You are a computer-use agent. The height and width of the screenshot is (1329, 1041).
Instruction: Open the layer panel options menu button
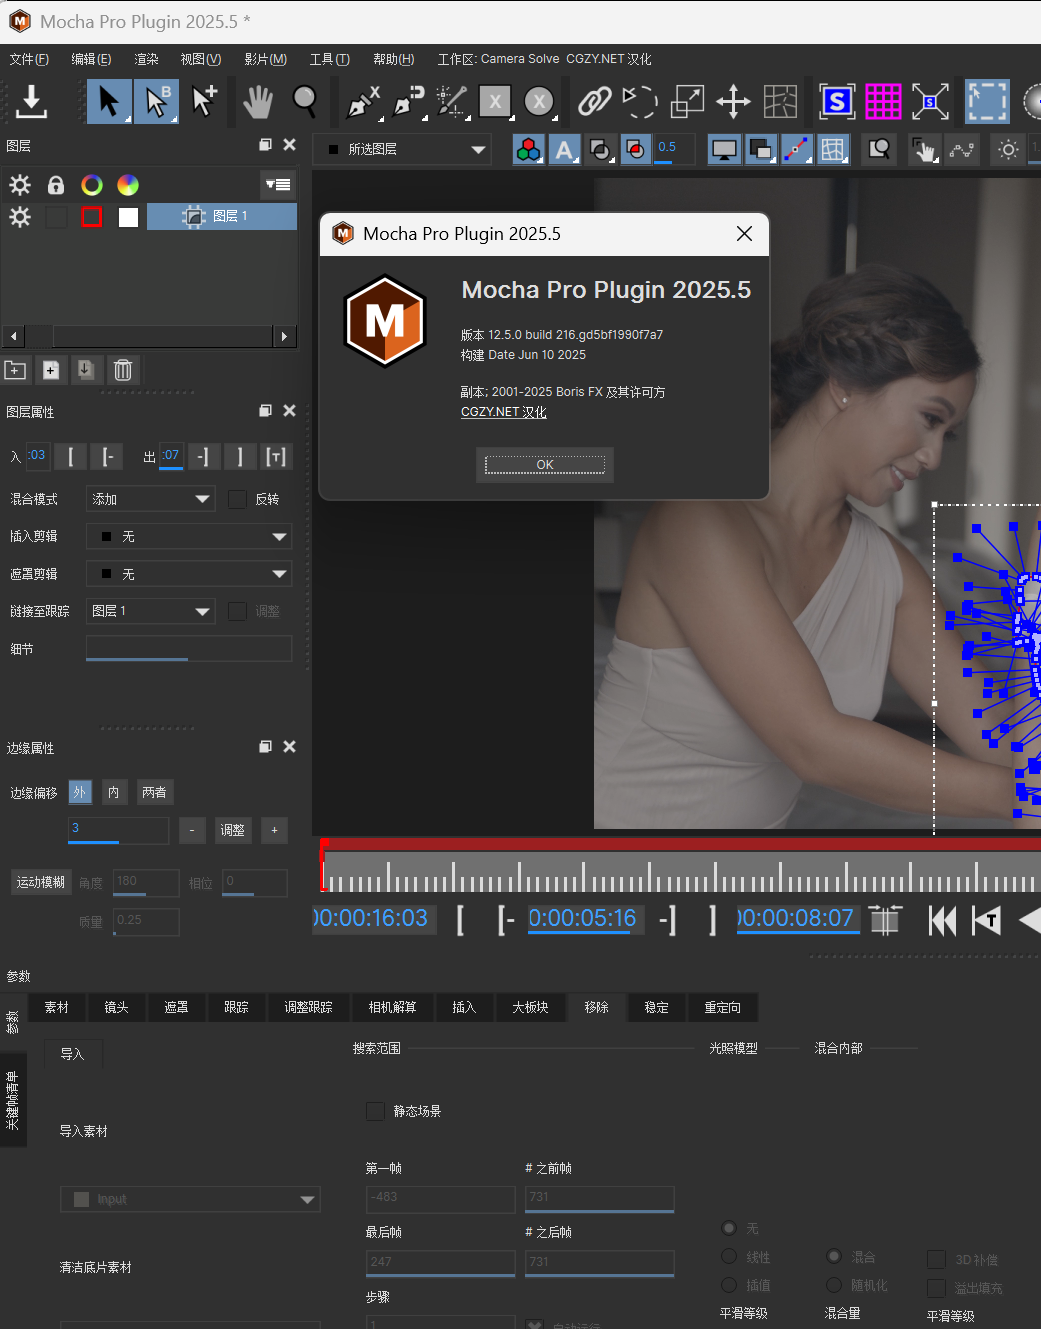[277, 184]
